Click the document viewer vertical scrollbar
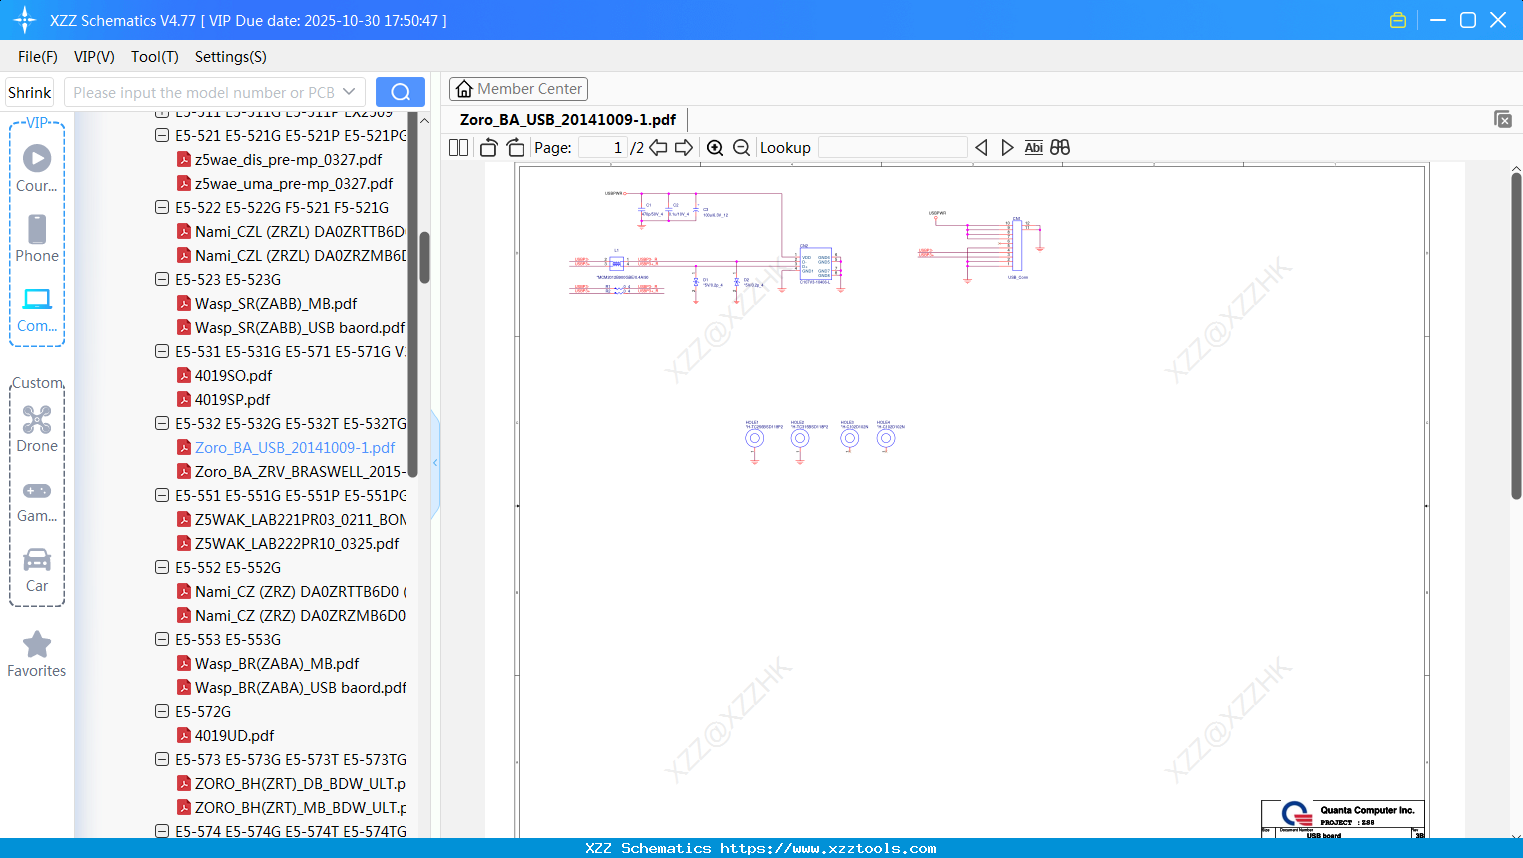The height and width of the screenshot is (858, 1523). tap(1516, 336)
